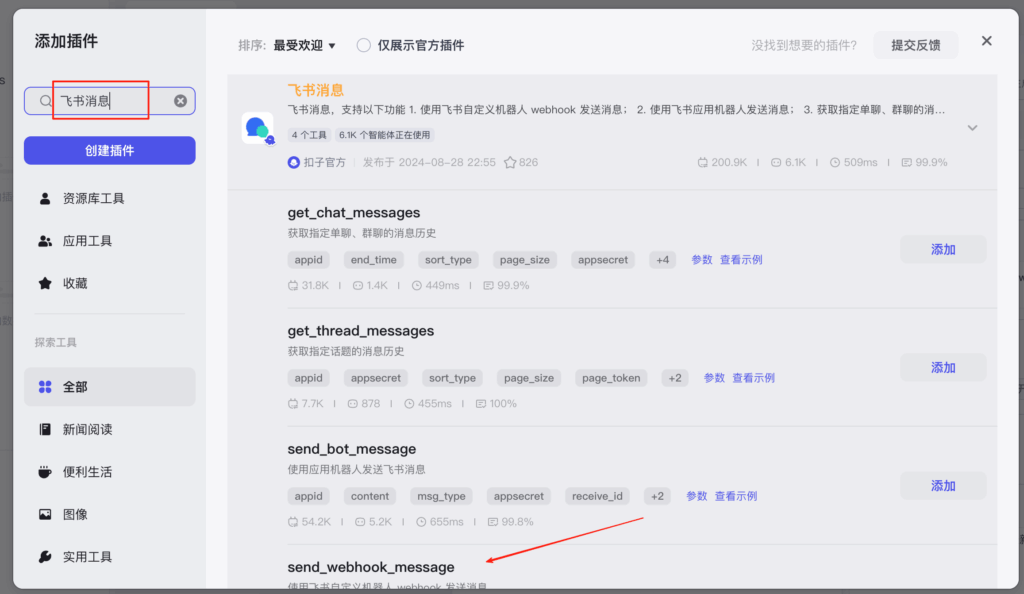Click the 提交反馈 button
The width and height of the screenshot is (1024, 594).
(916, 45)
